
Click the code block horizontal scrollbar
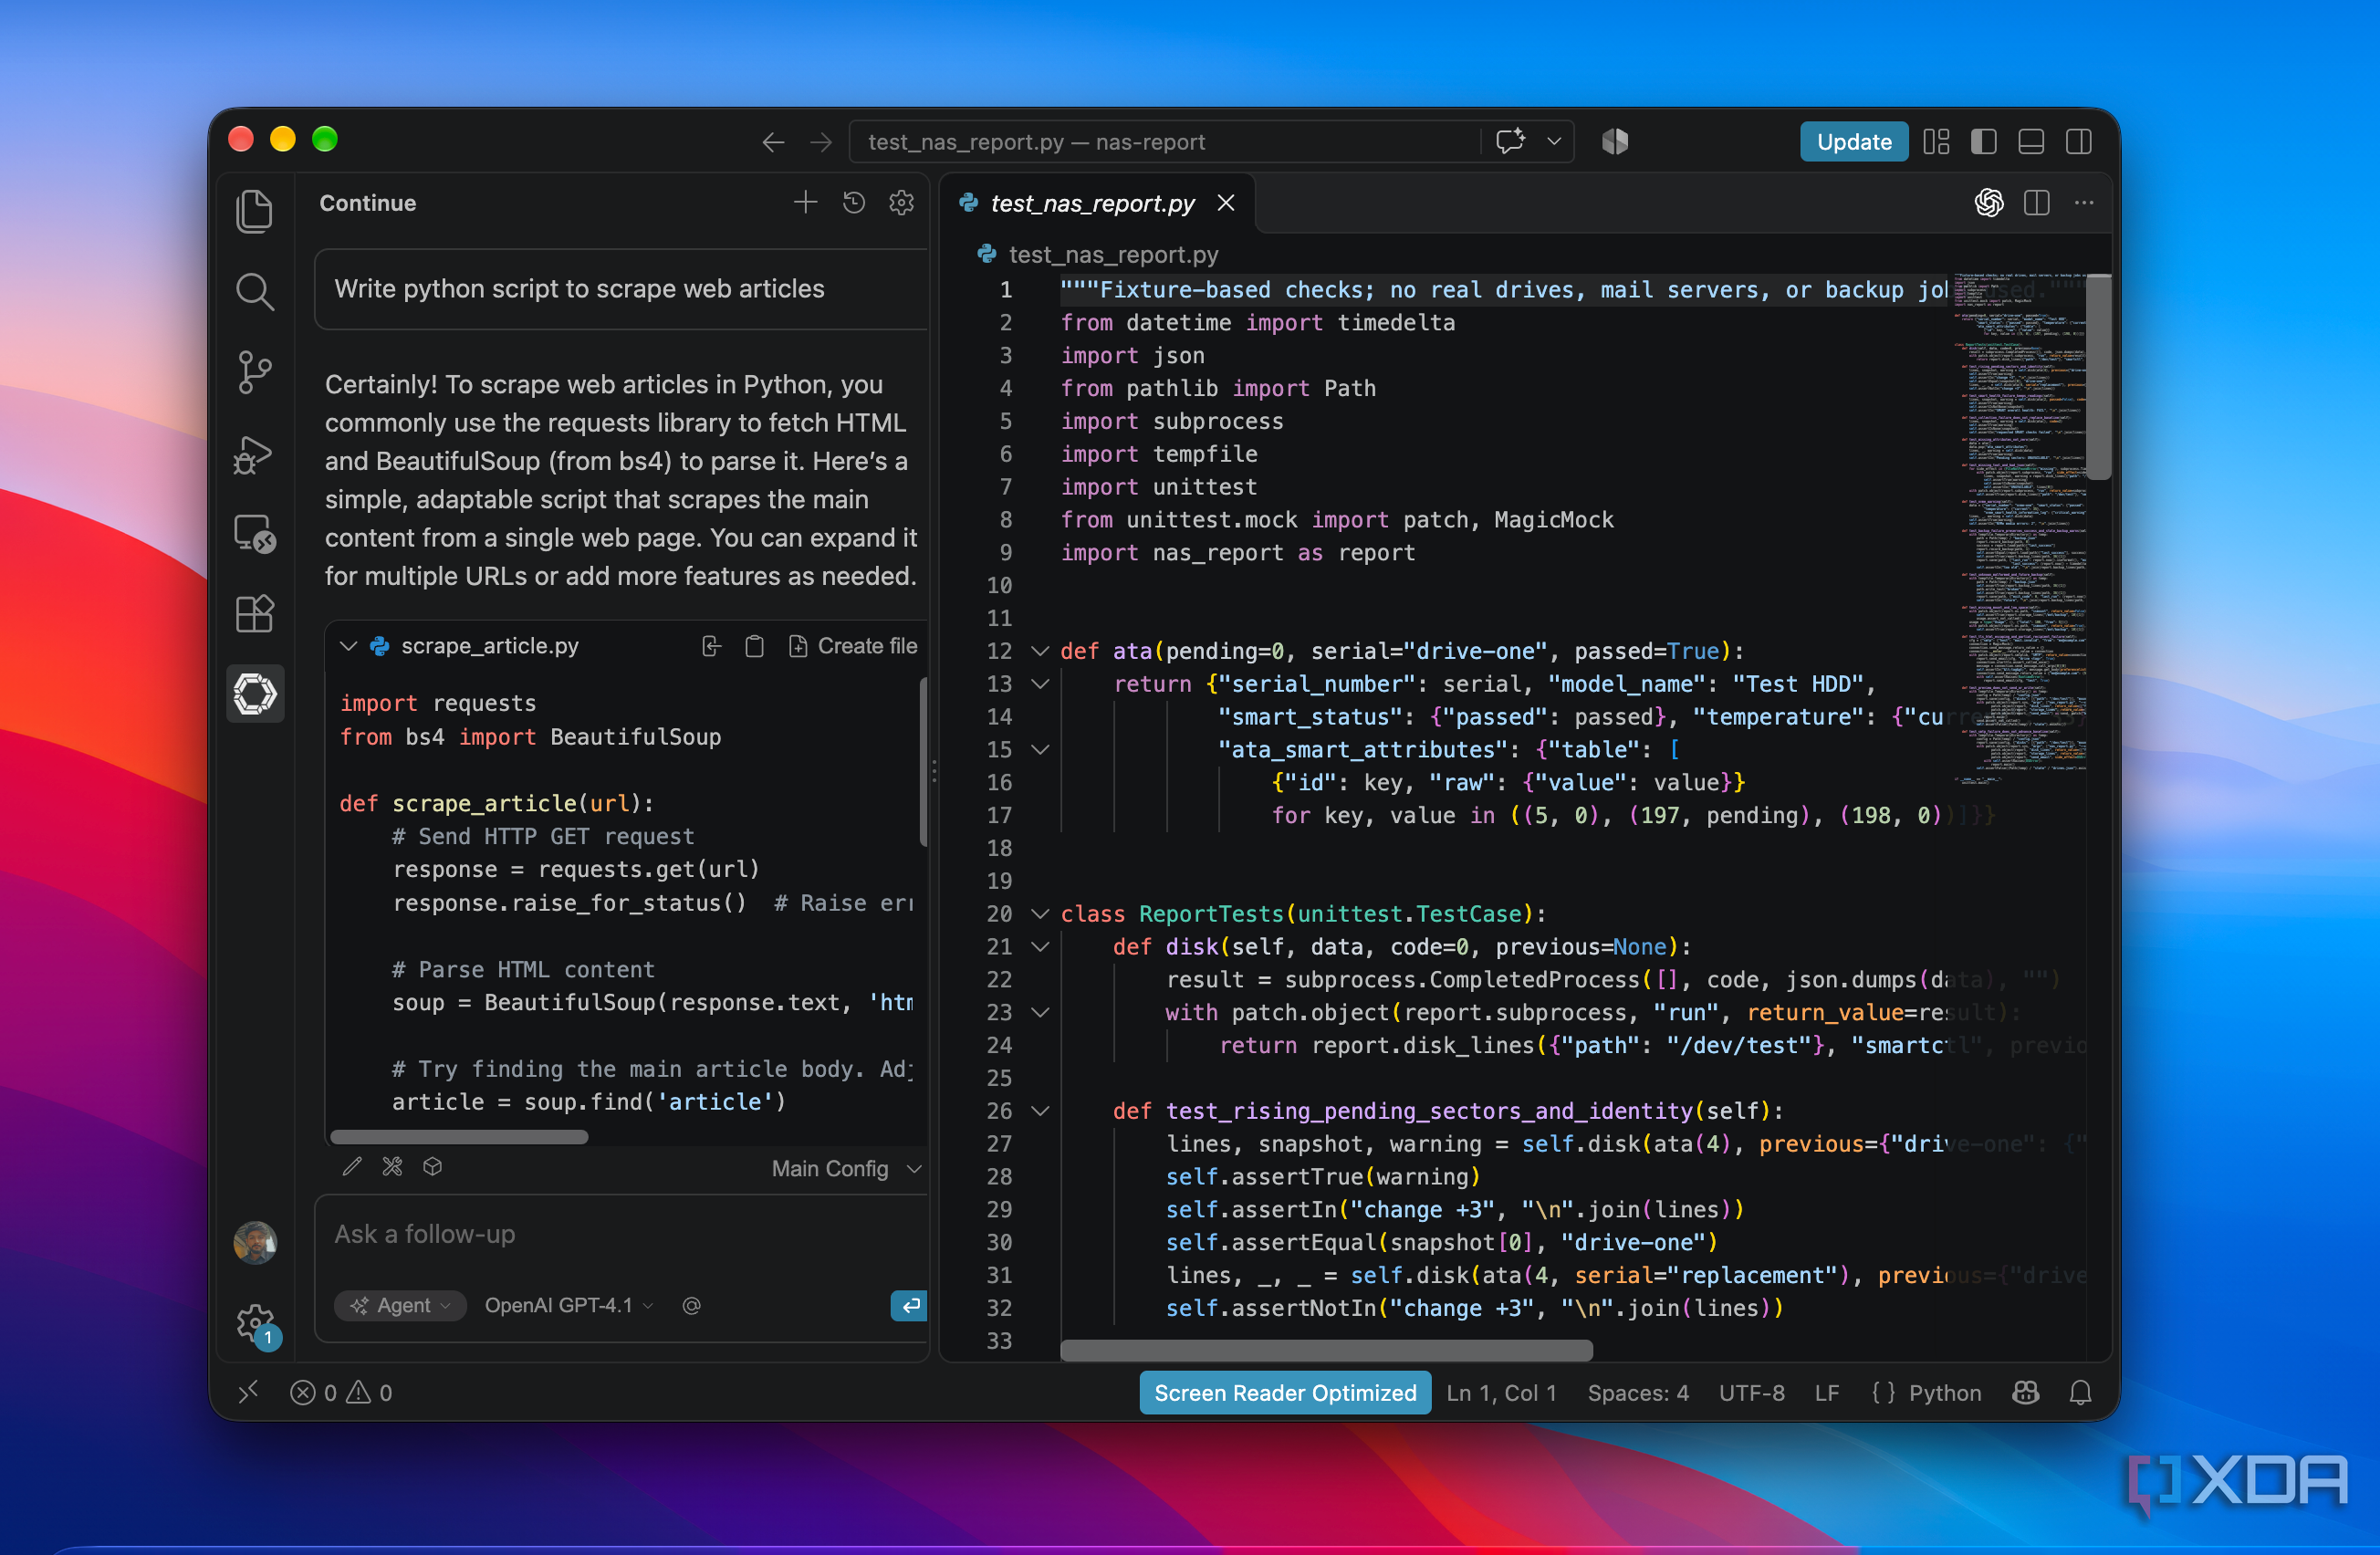click(459, 1136)
